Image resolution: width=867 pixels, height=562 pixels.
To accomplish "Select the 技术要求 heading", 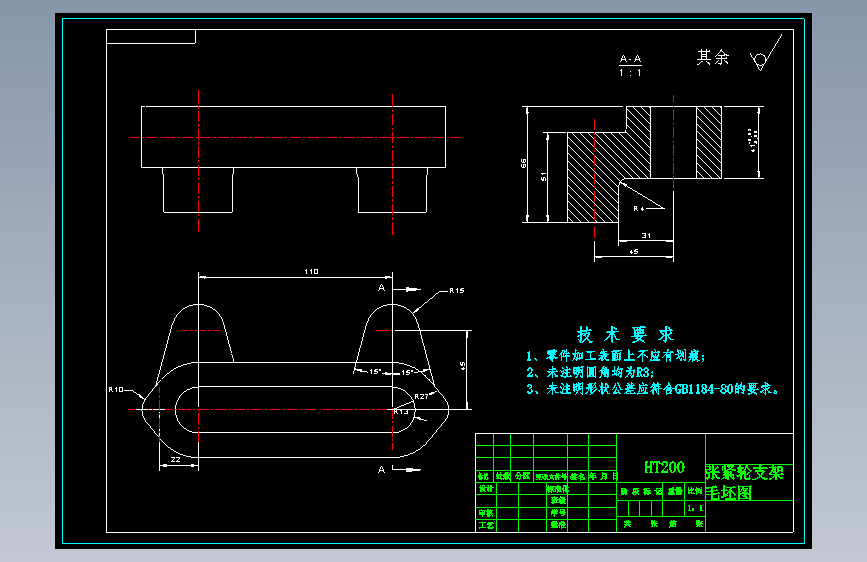I will (625, 335).
